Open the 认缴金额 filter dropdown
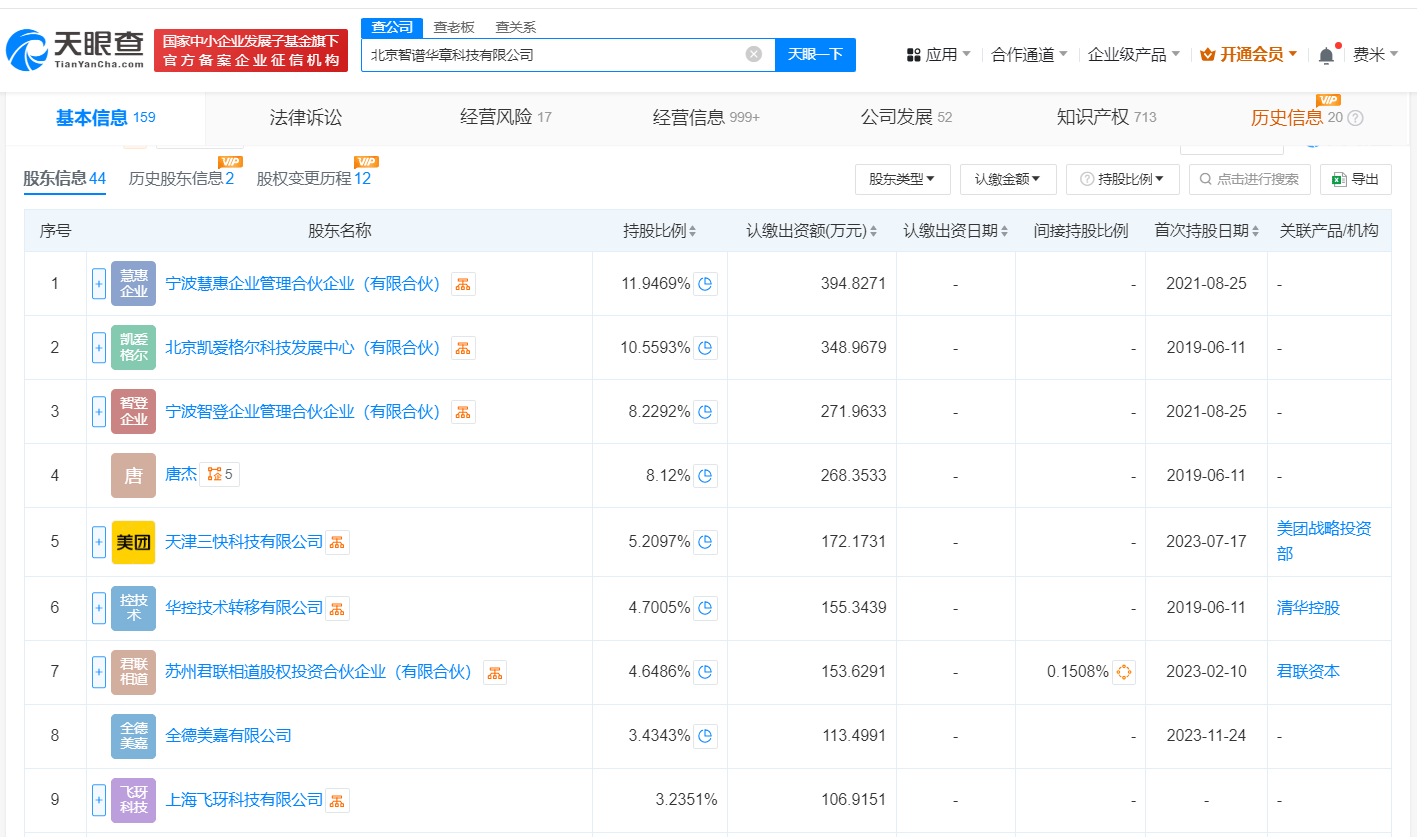 point(1008,179)
